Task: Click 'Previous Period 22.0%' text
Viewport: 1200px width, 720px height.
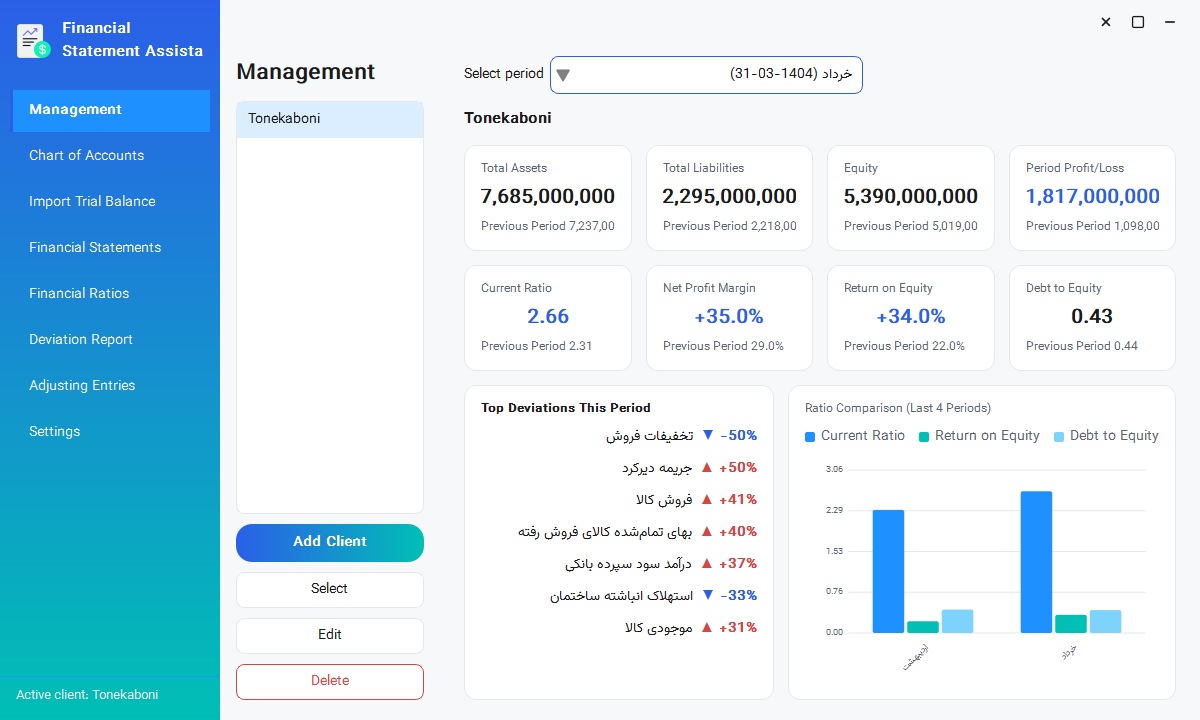Action: [904, 346]
